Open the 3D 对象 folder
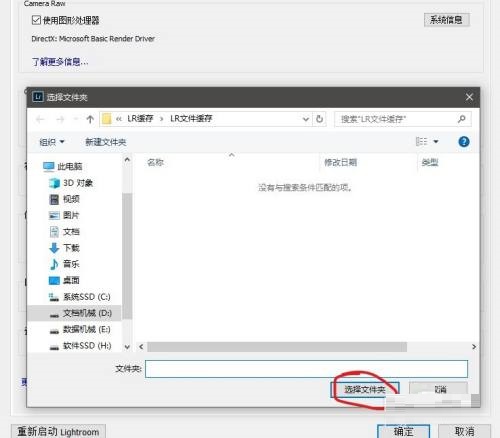The image size is (500, 438). pyautogui.click(x=71, y=183)
